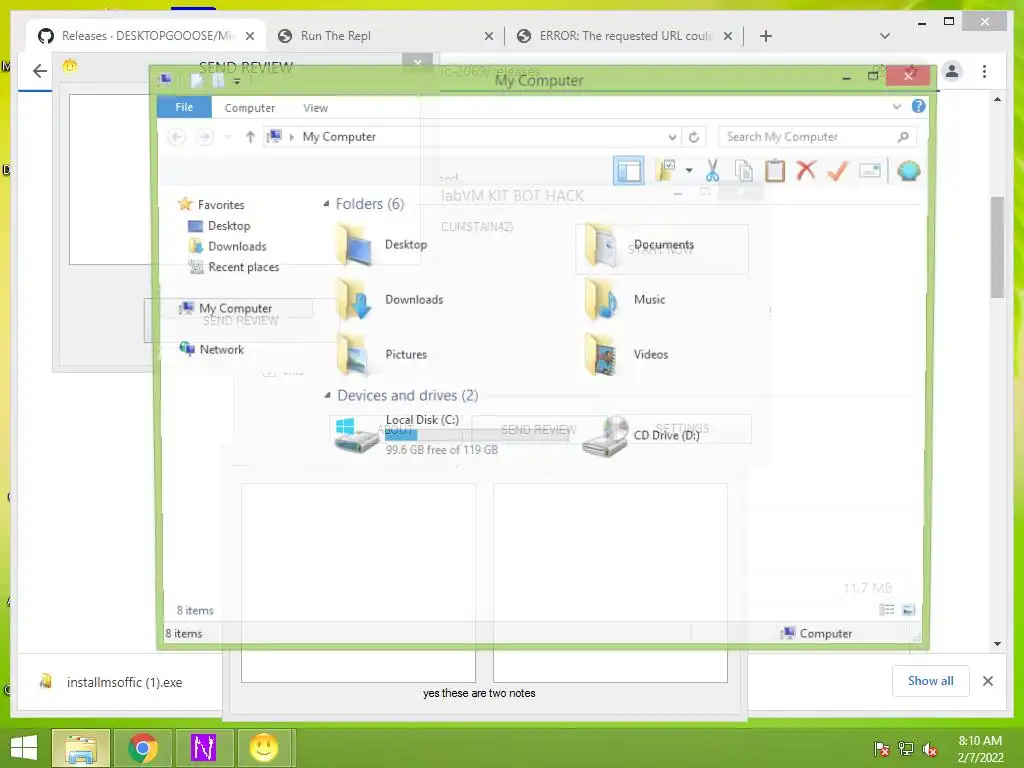The width and height of the screenshot is (1024, 768).
Task: Expand the ribbon with the chevron
Action: coord(897,106)
